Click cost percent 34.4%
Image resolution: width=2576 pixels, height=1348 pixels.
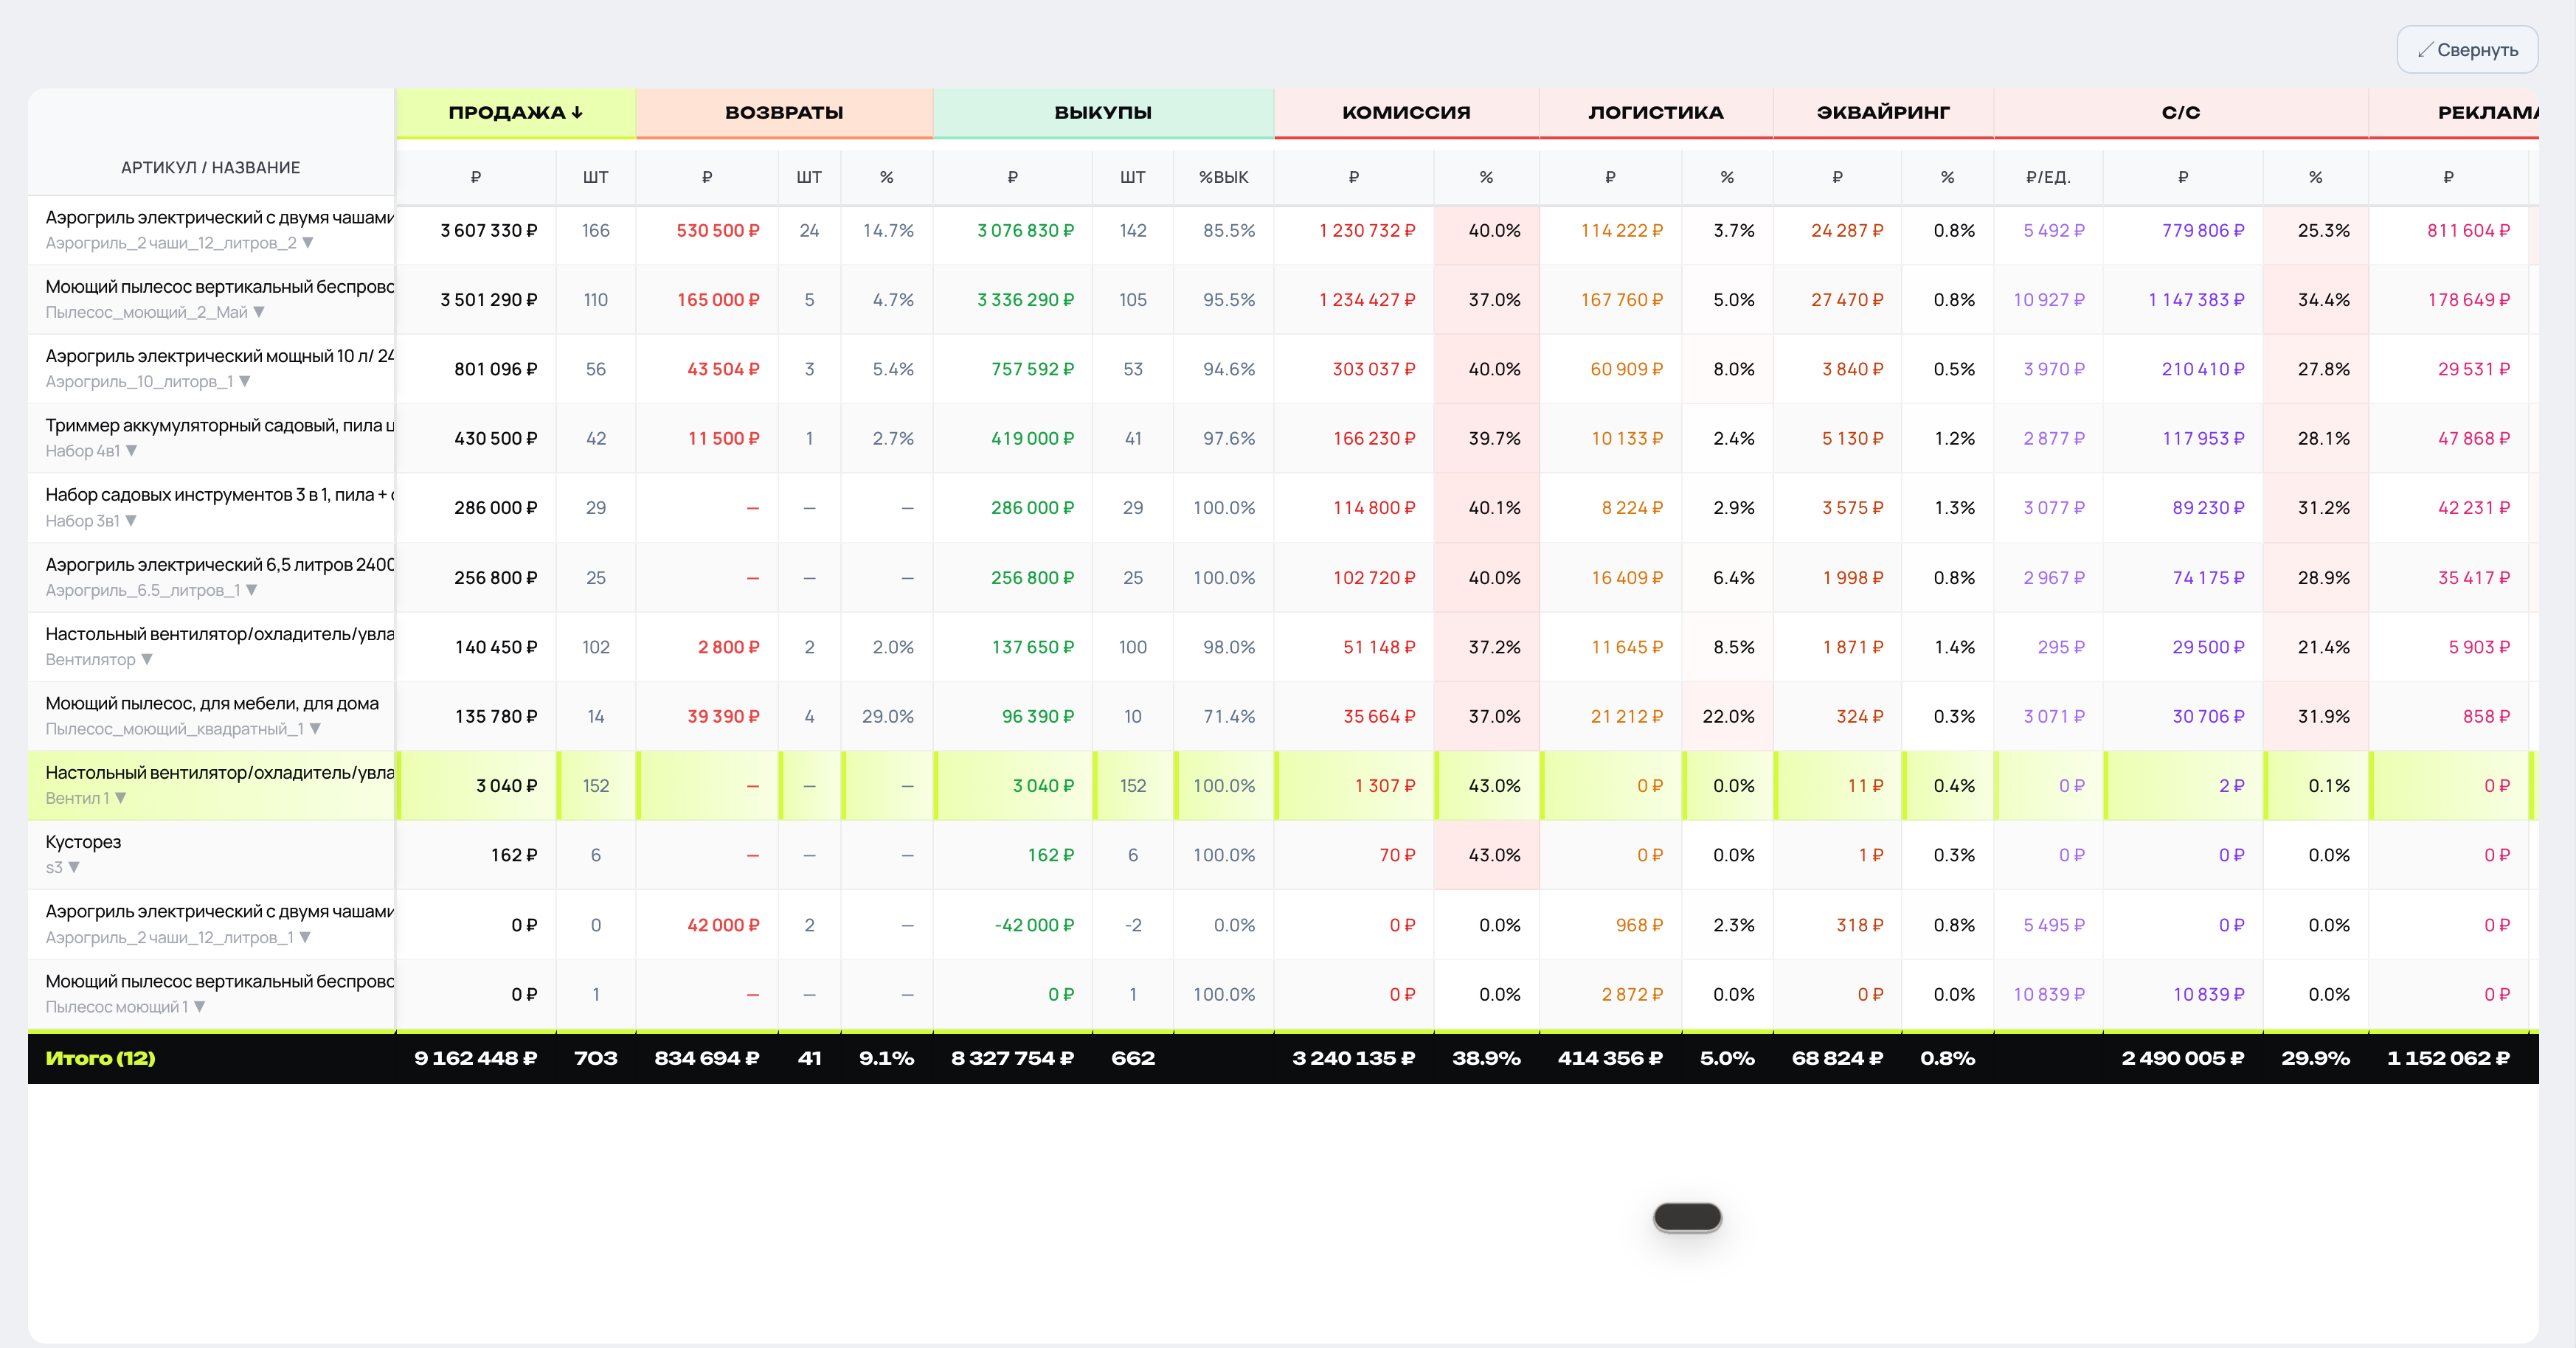click(x=2323, y=300)
